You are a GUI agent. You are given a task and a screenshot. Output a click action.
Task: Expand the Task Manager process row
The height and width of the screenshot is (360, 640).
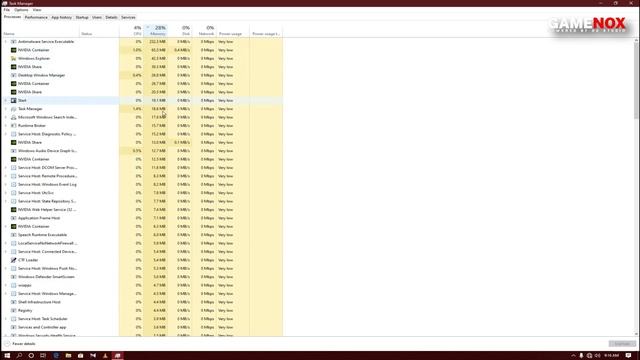5,109
